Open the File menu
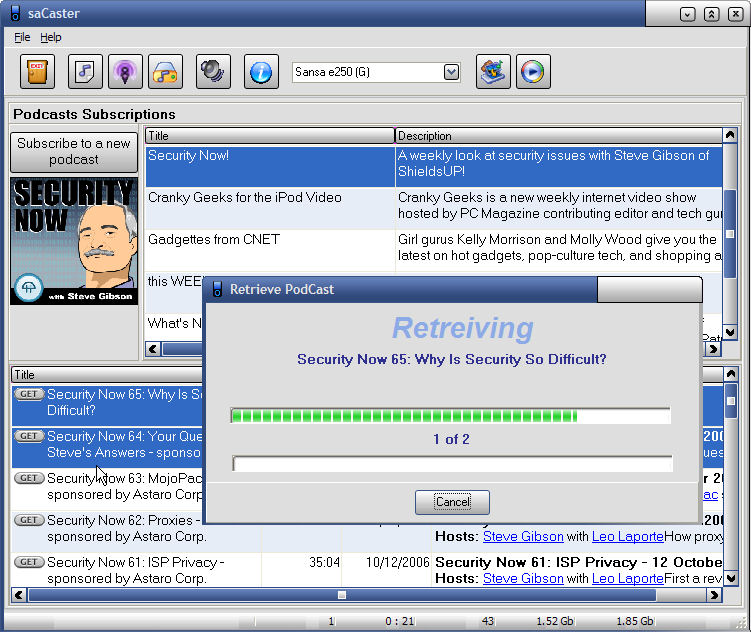 tap(22, 37)
